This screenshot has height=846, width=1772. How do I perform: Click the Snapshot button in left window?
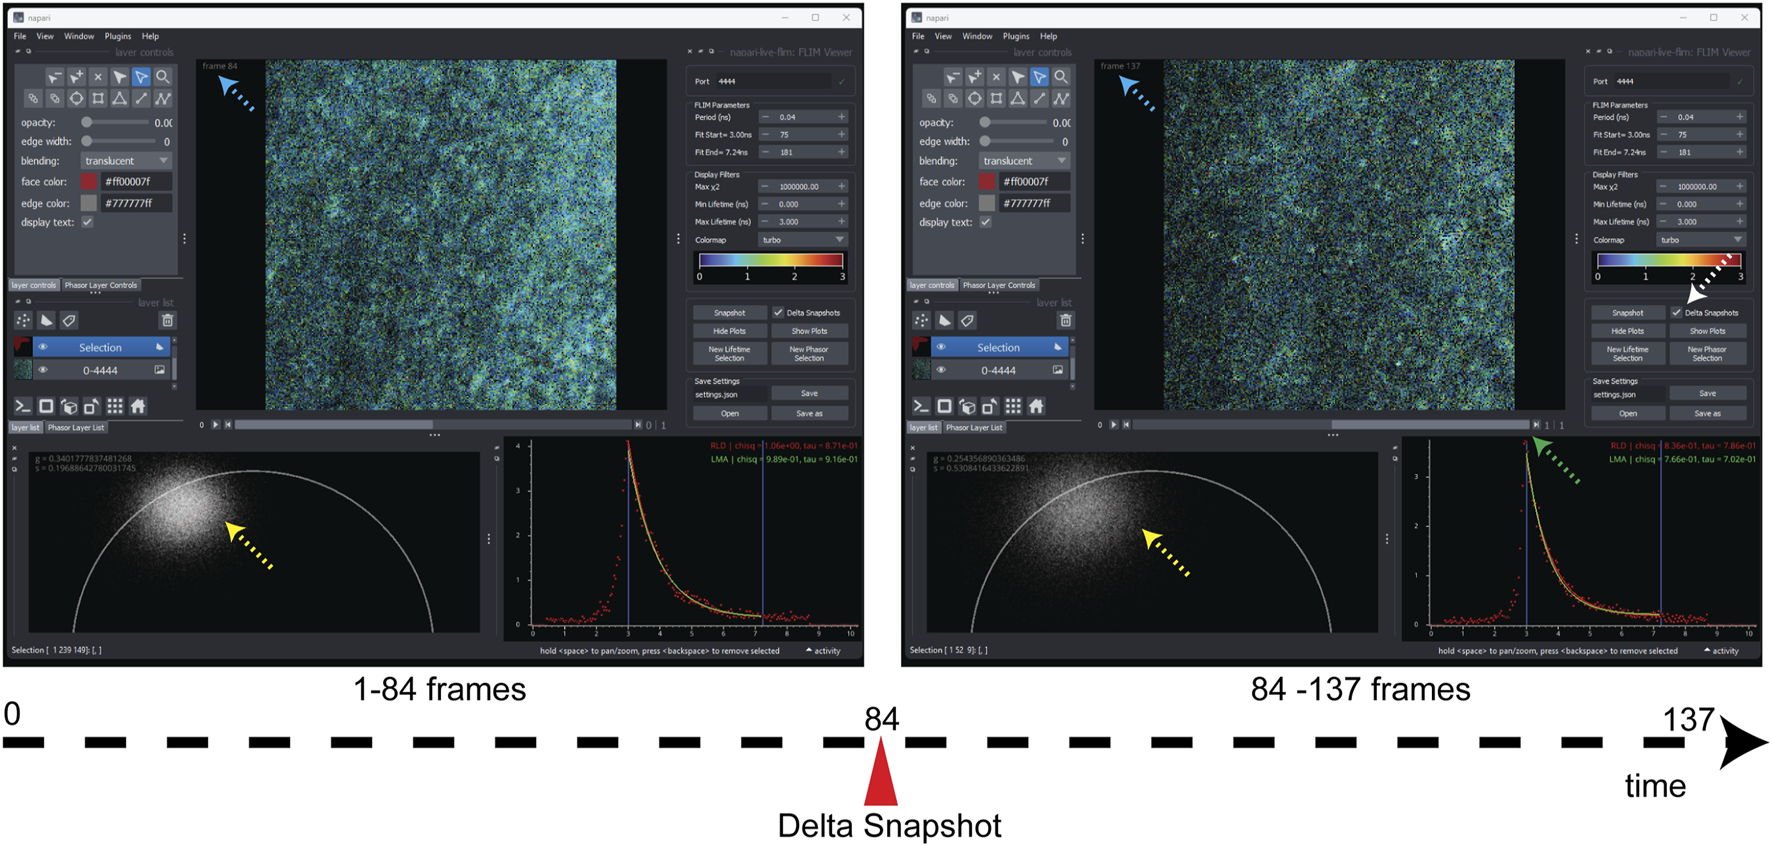pyautogui.click(x=729, y=313)
